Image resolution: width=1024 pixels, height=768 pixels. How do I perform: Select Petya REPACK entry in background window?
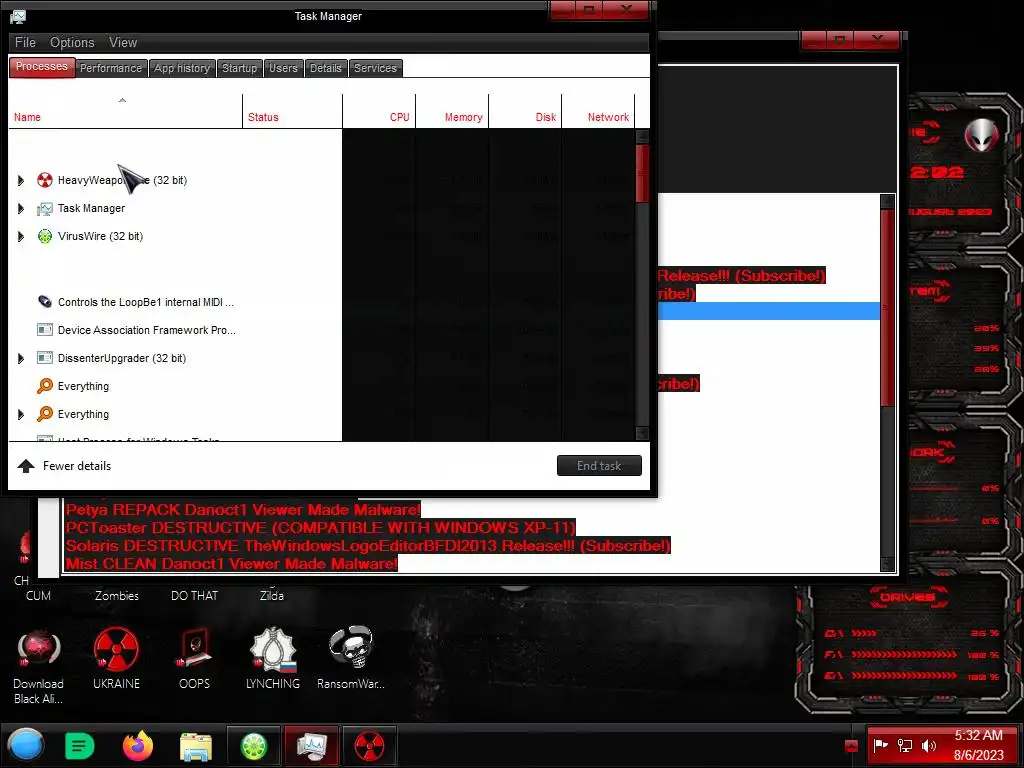click(243, 509)
